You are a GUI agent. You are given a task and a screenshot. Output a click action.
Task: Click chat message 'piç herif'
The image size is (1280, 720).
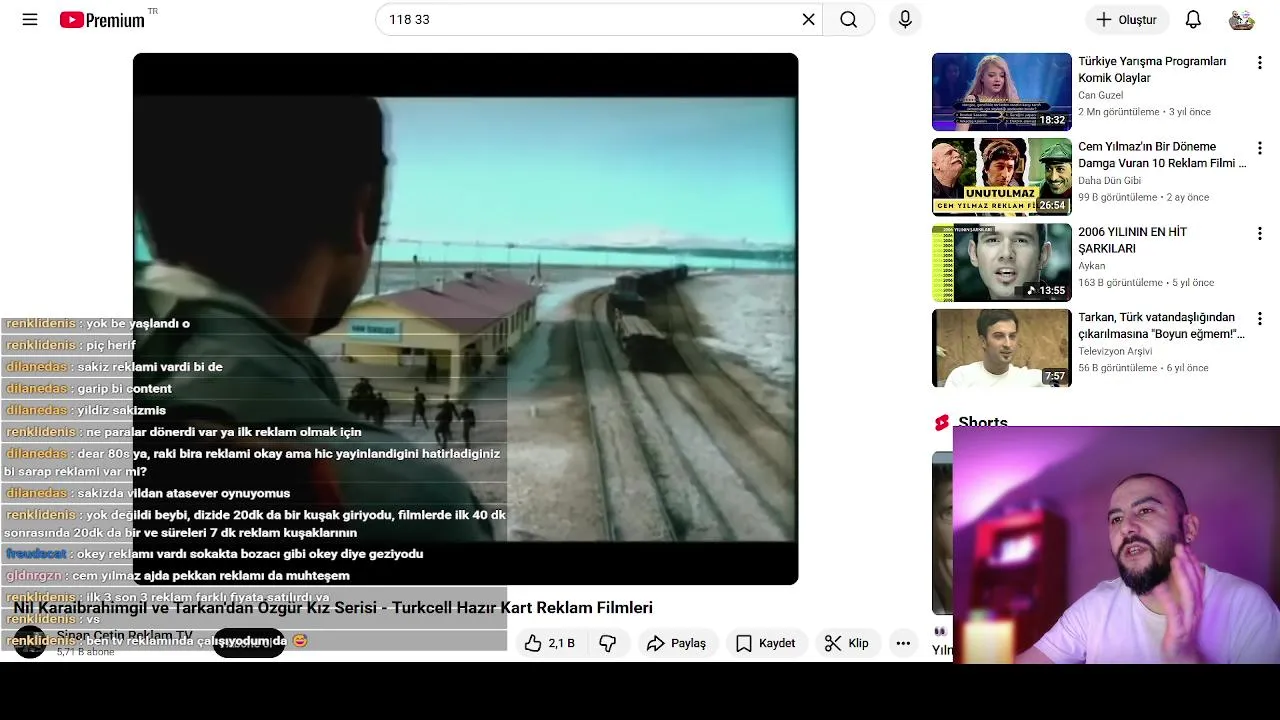point(111,345)
